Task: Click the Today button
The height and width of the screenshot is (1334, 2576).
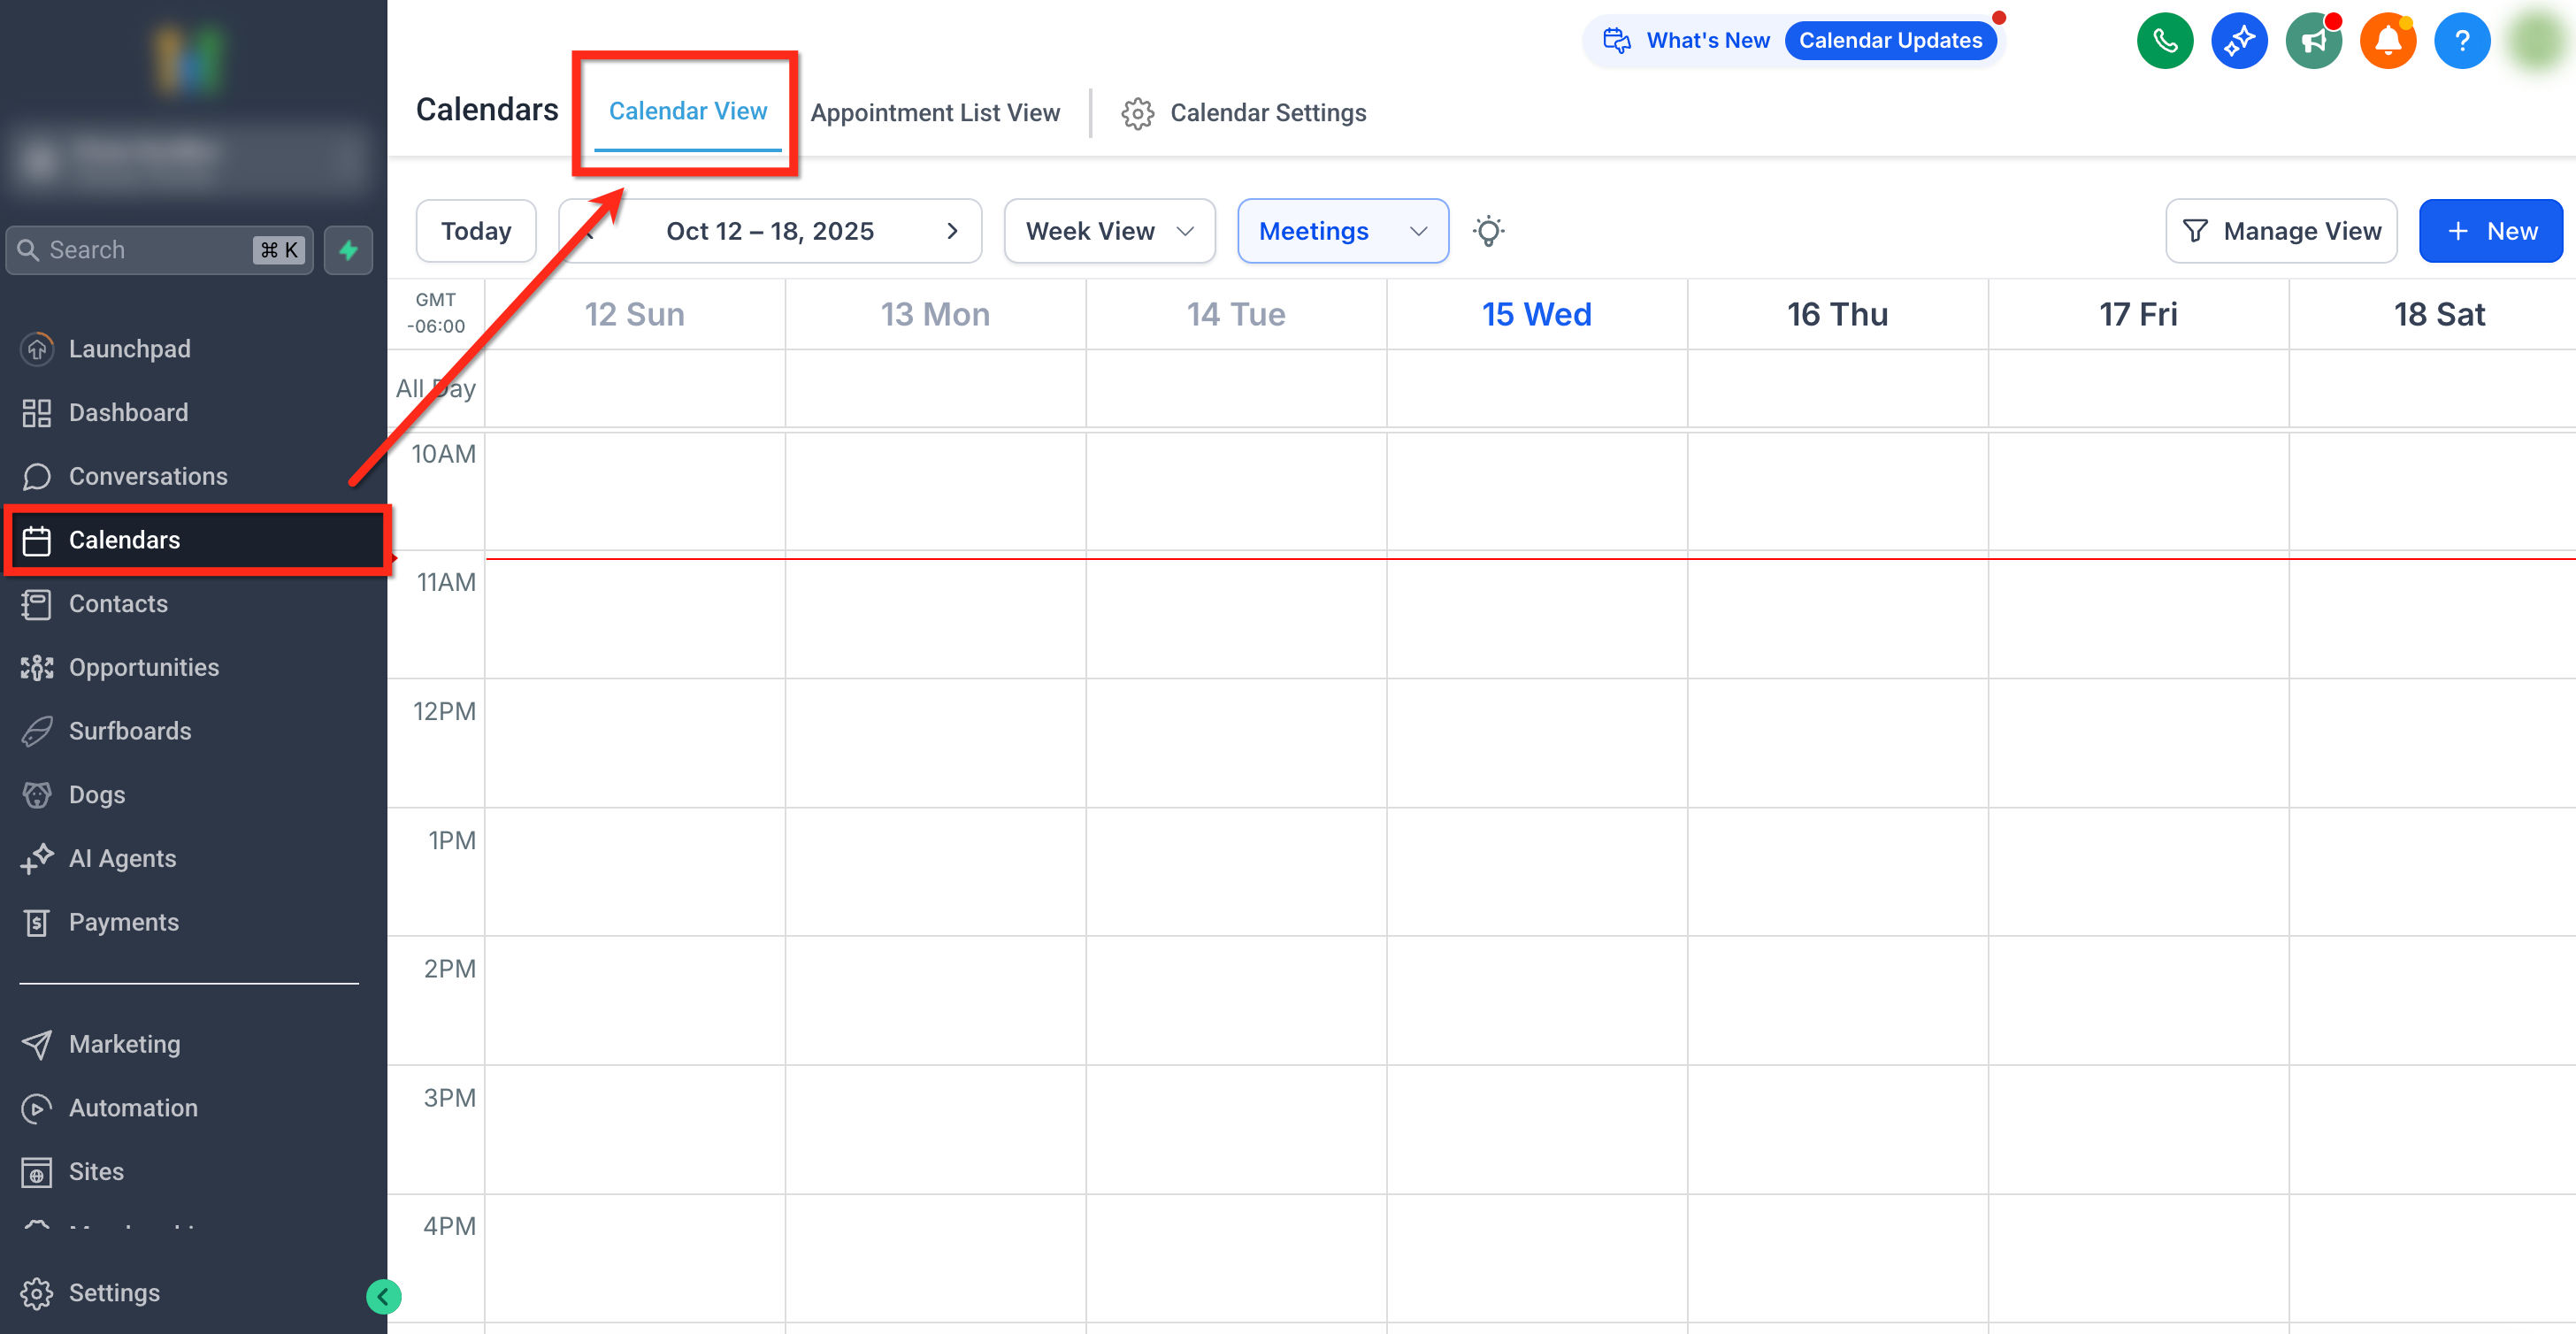Action: [x=476, y=231]
